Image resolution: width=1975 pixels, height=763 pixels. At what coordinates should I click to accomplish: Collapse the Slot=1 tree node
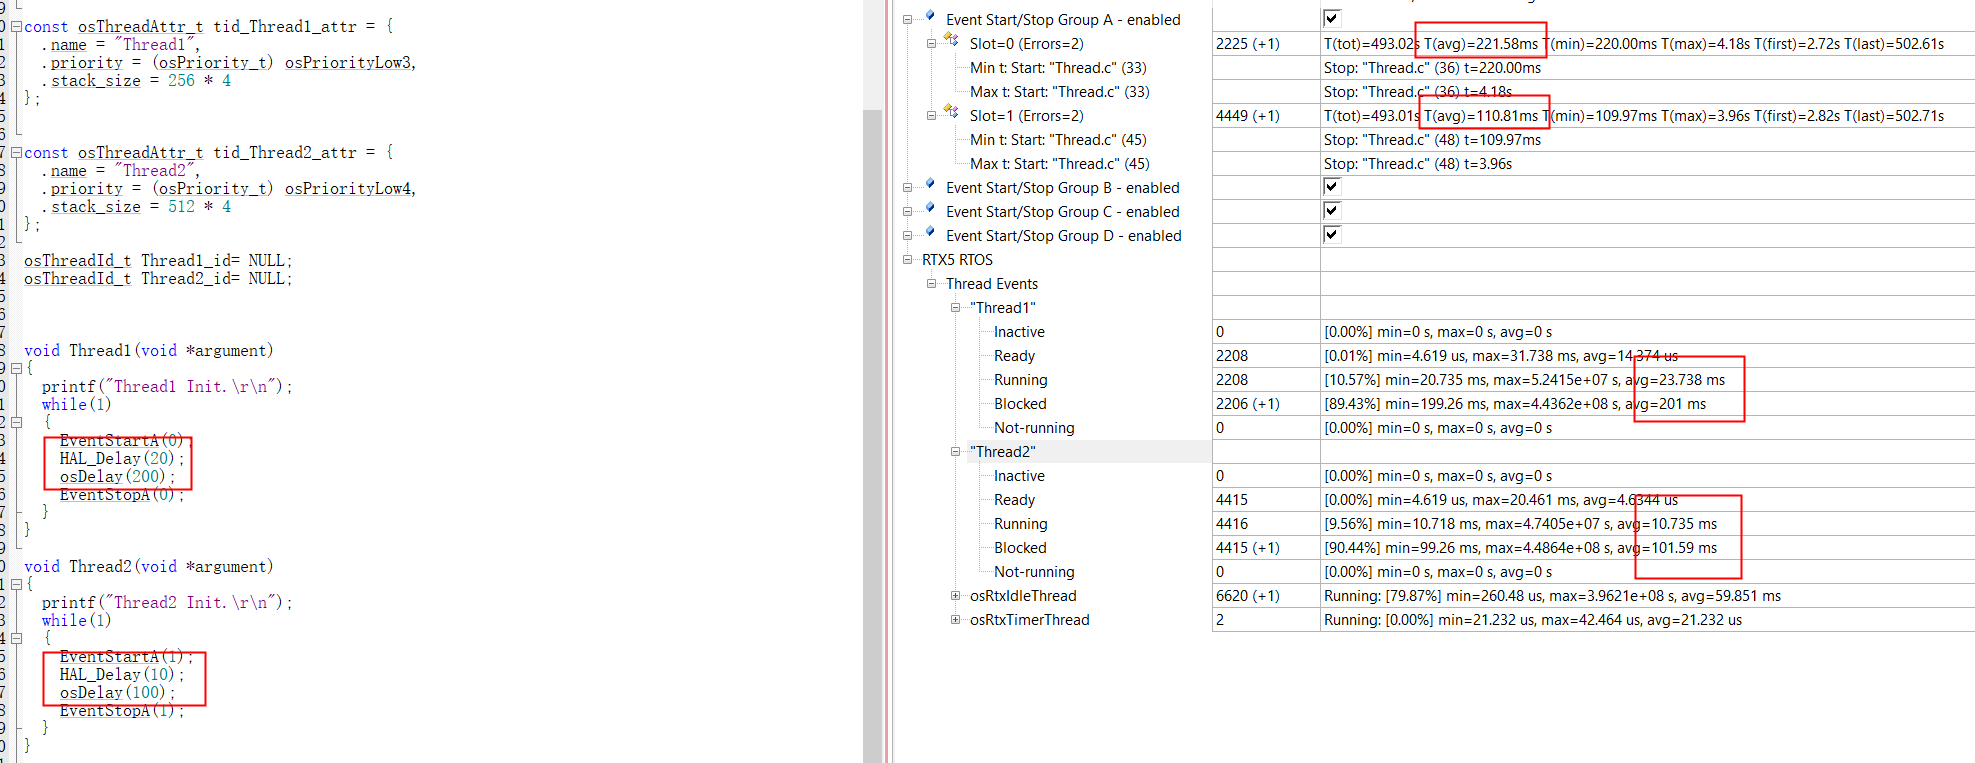pyautogui.click(x=931, y=116)
